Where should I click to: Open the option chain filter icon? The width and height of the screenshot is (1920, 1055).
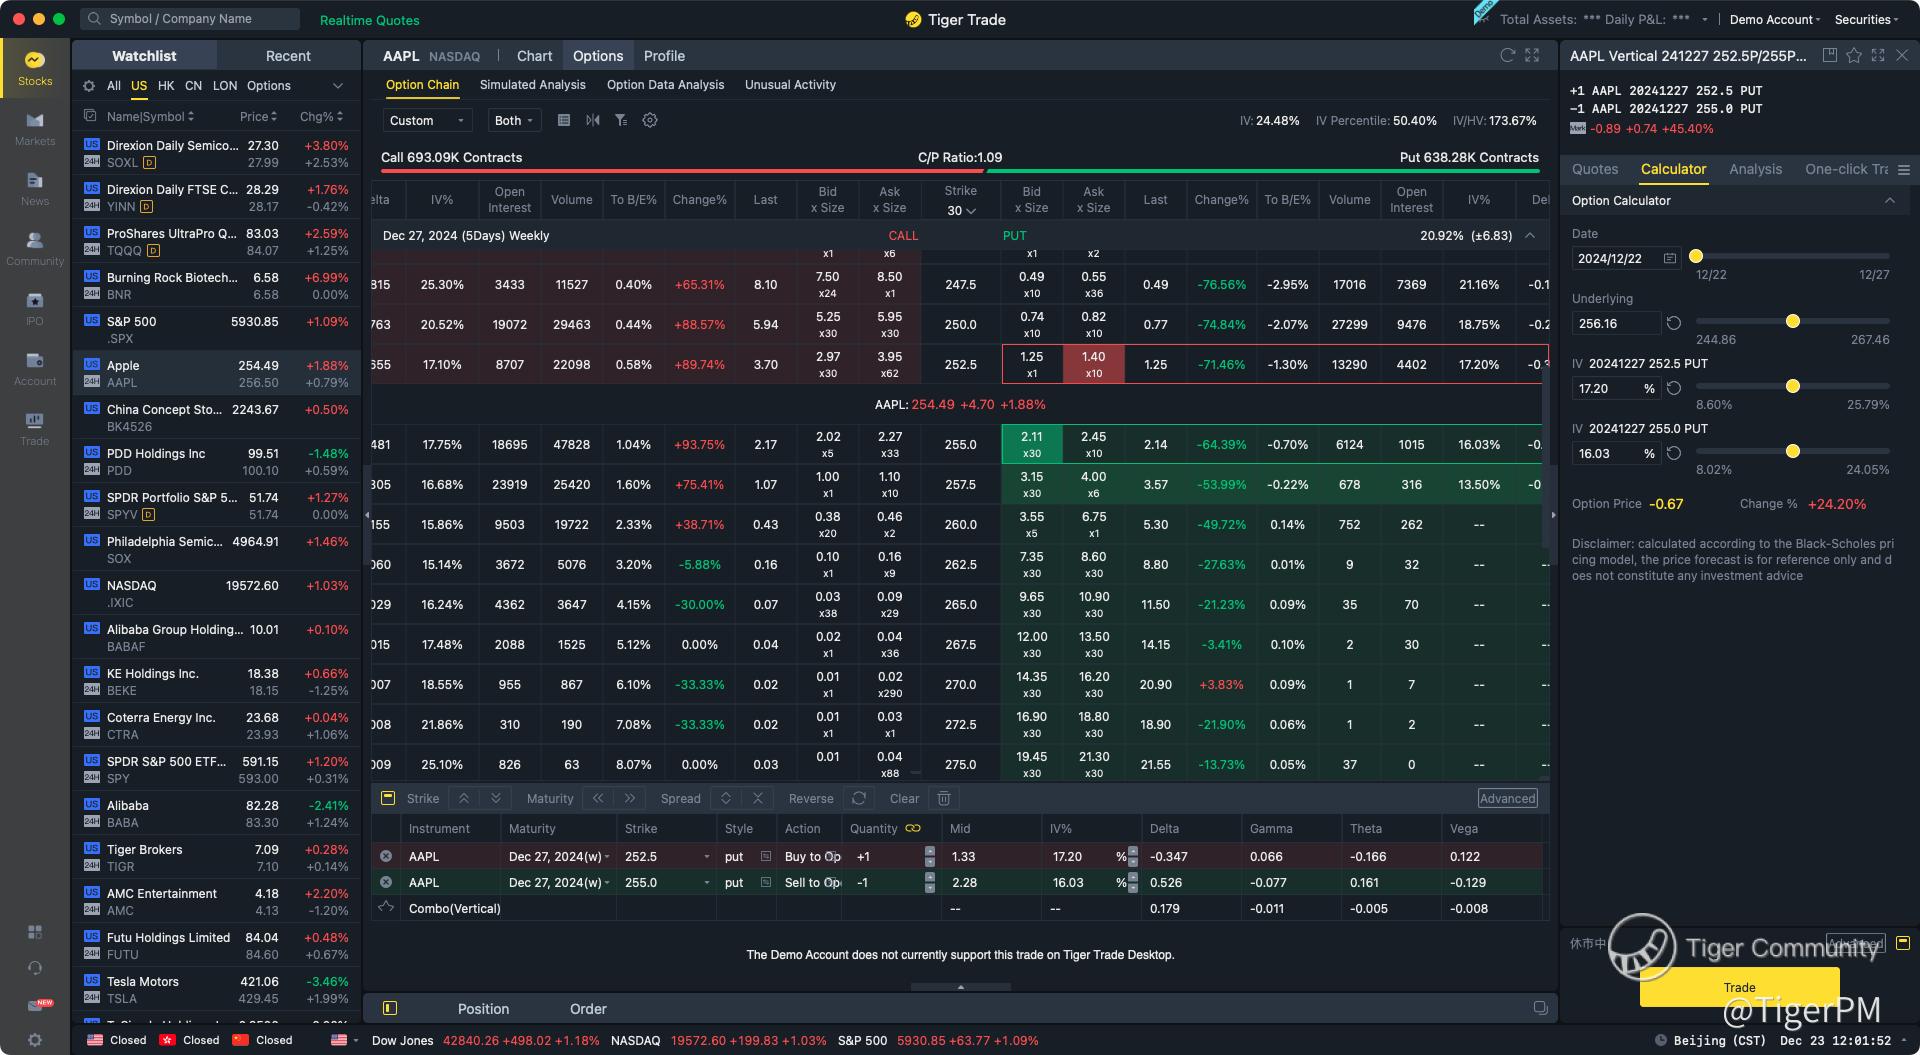point(621,120)
